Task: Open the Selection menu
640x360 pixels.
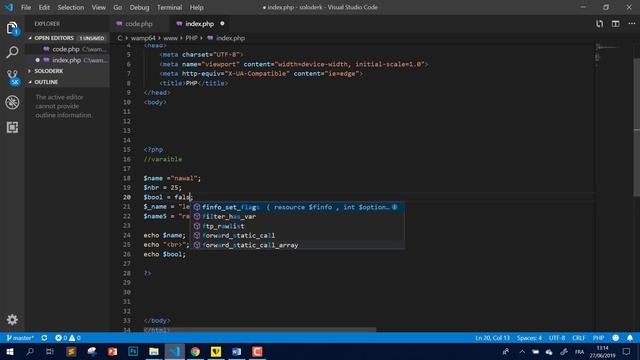Action: 71,7
